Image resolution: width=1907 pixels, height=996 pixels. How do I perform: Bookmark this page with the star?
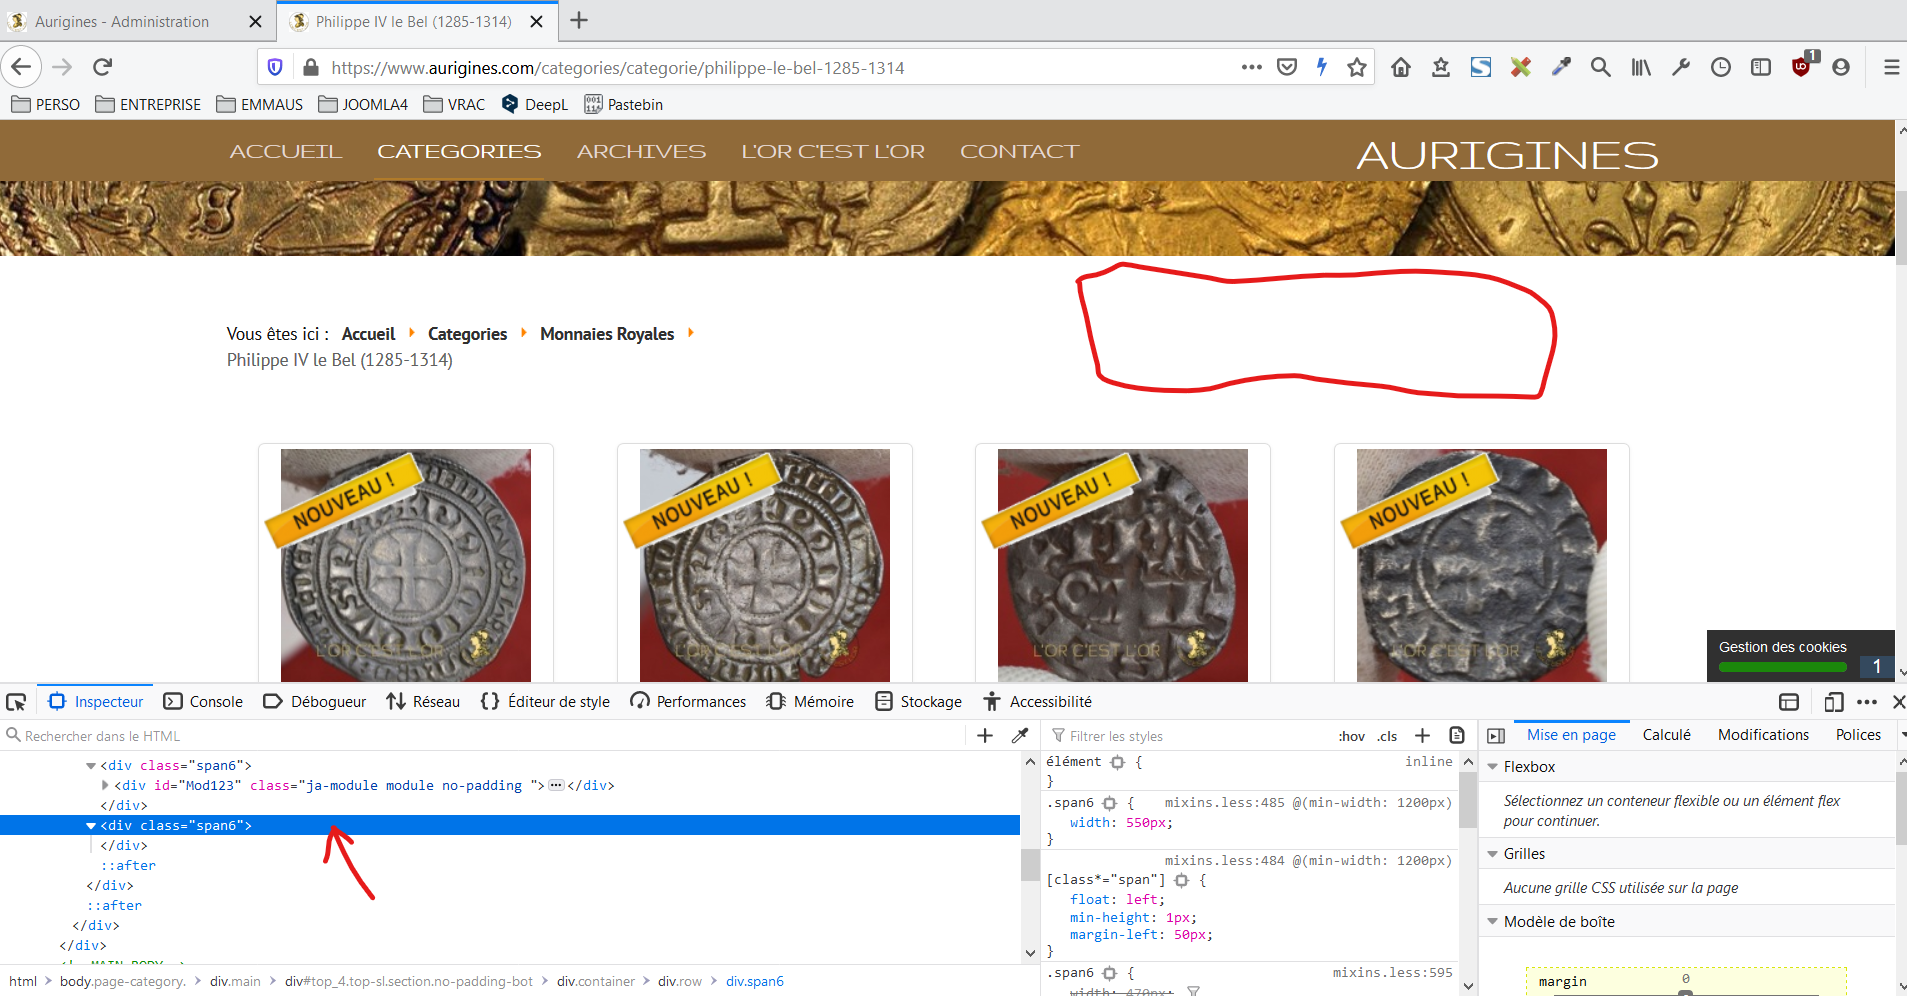pos(1357,67)
